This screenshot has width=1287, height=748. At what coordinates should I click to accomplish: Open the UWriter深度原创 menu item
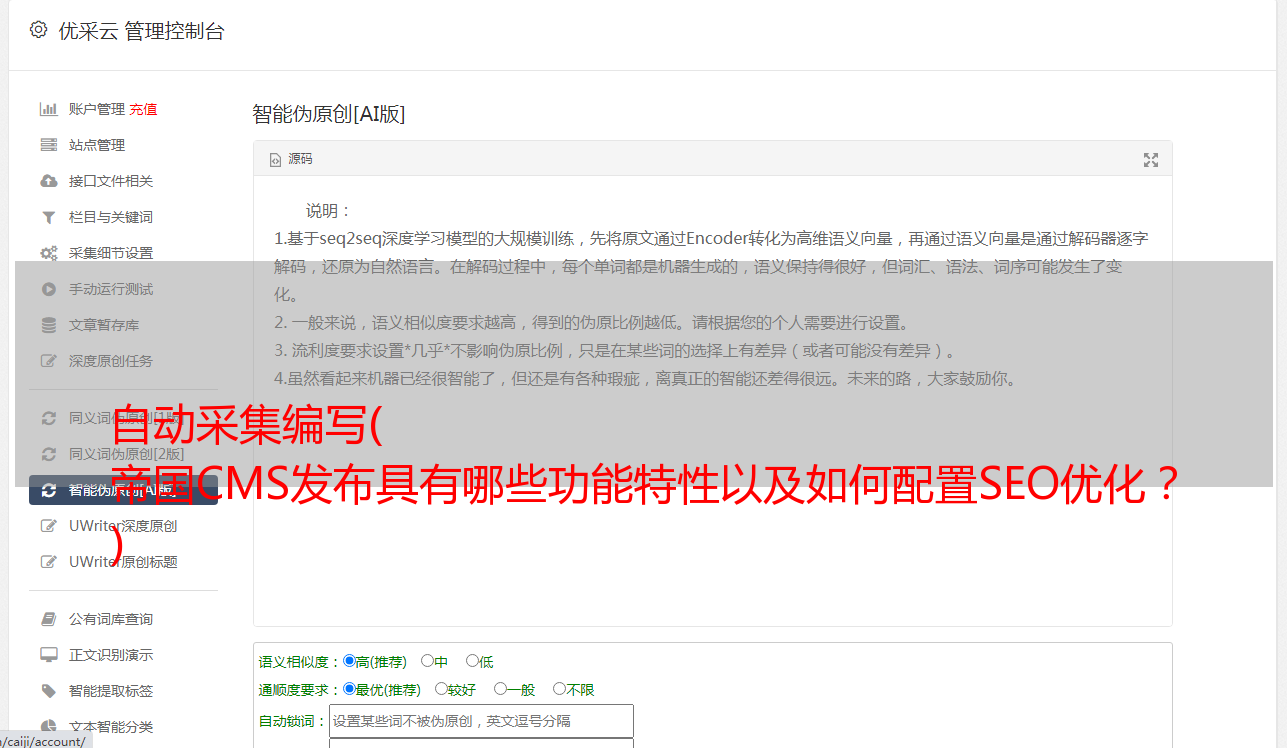pyautogui.click(x=123, y=526)
